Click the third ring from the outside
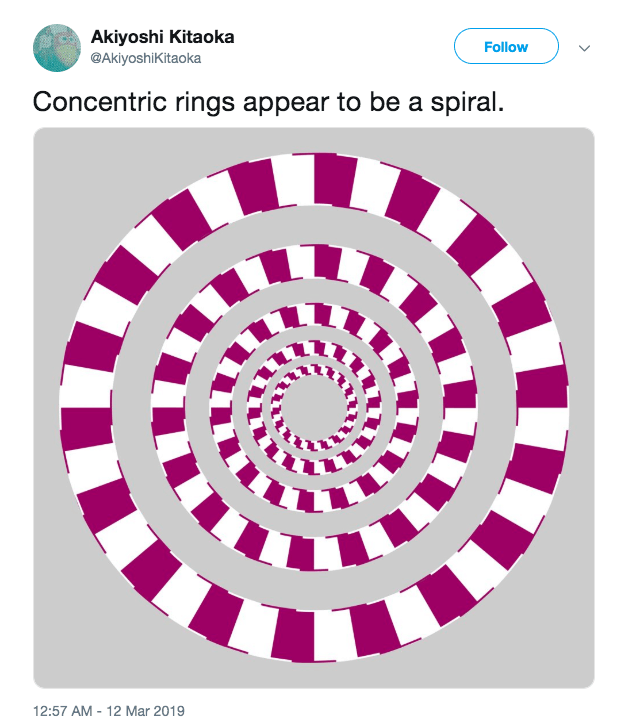Image resolution: width=626 pixels, height=728 pixels. click(313, 315)
